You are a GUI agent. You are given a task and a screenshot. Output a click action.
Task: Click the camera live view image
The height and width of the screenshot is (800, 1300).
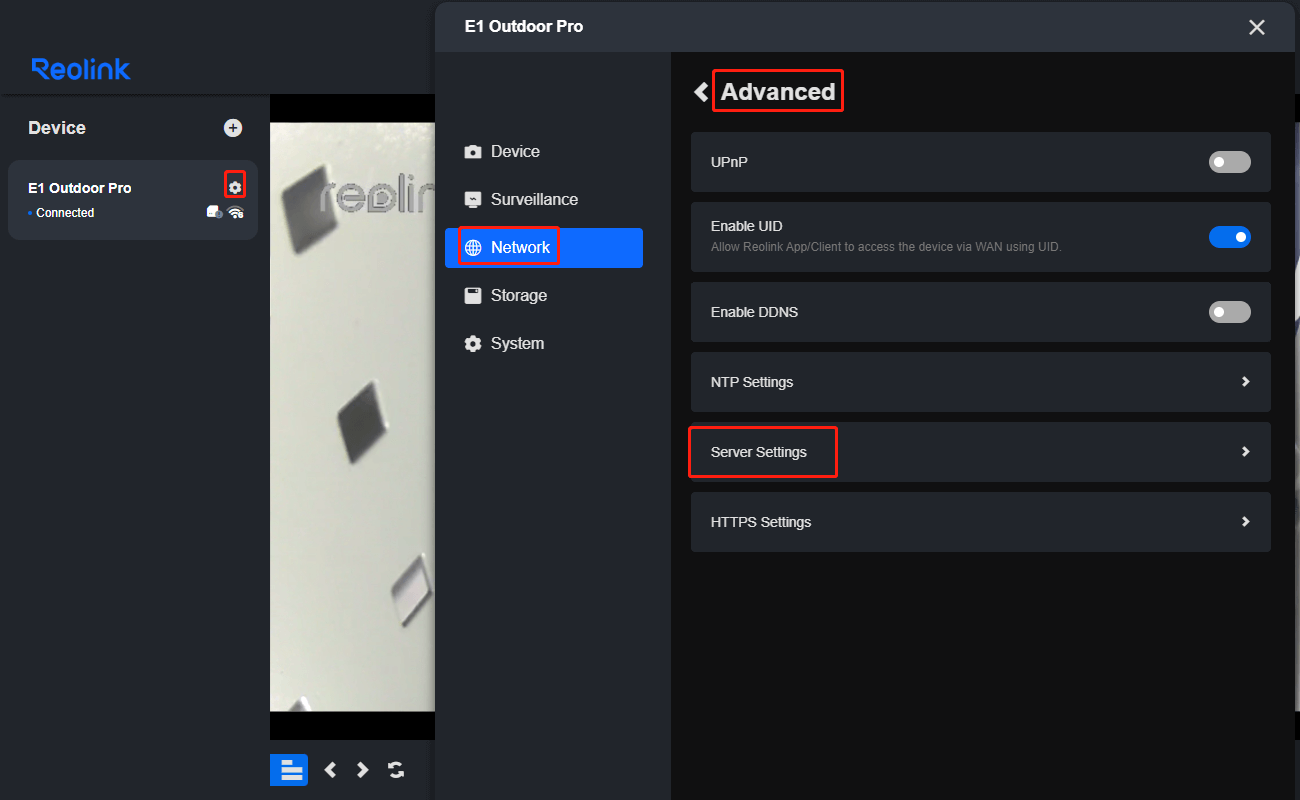pos(353,417)
